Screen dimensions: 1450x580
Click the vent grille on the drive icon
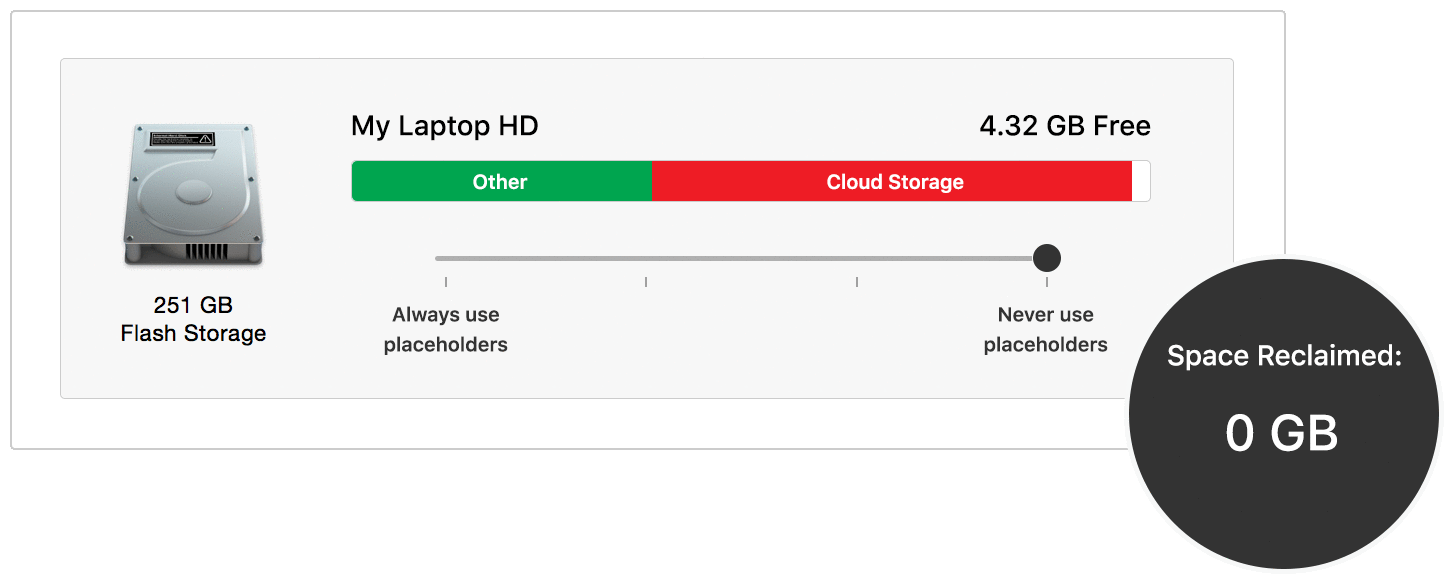tap(207, 250)
